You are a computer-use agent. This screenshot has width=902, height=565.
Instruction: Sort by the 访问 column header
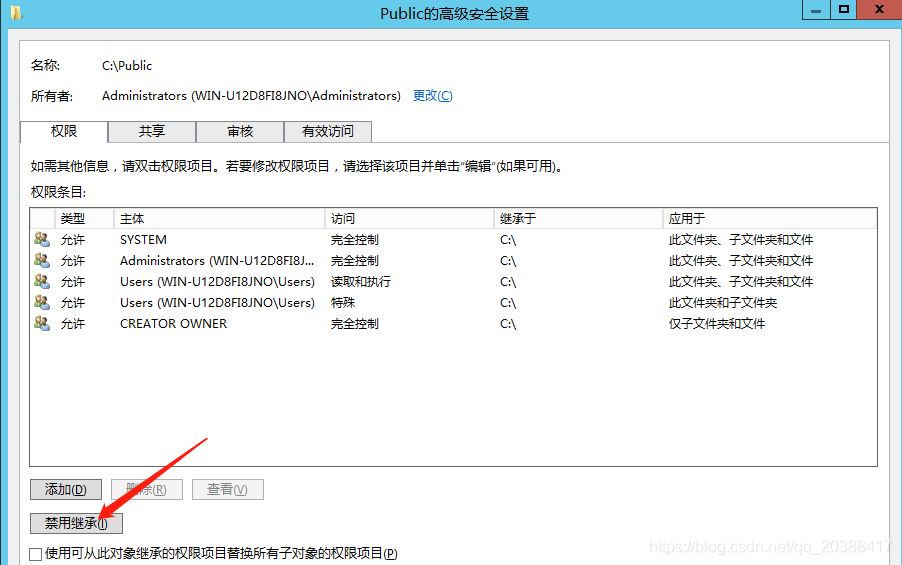point(410,218)
